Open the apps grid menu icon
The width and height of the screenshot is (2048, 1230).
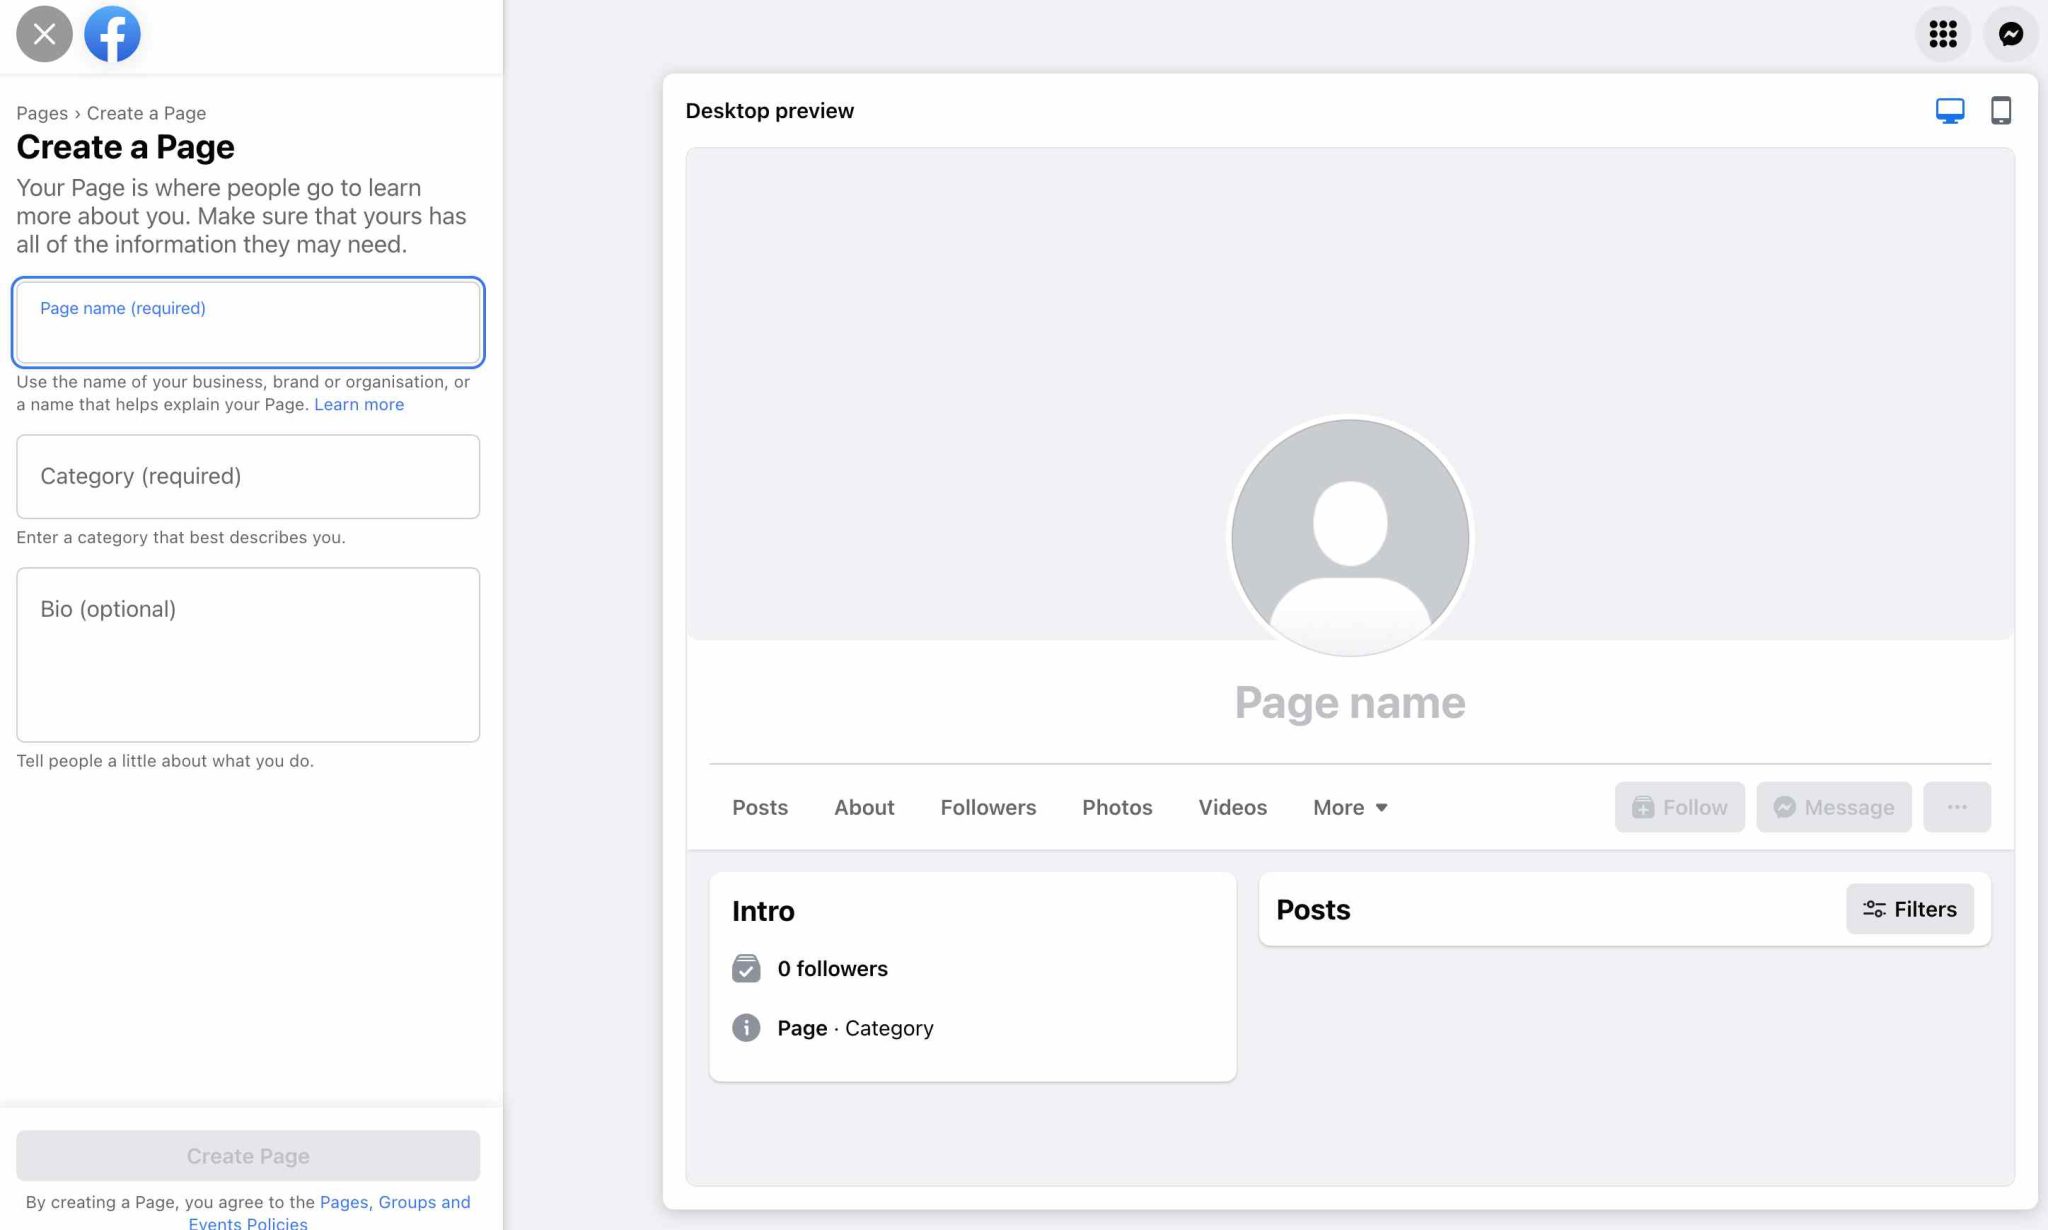pos(1942,34)
